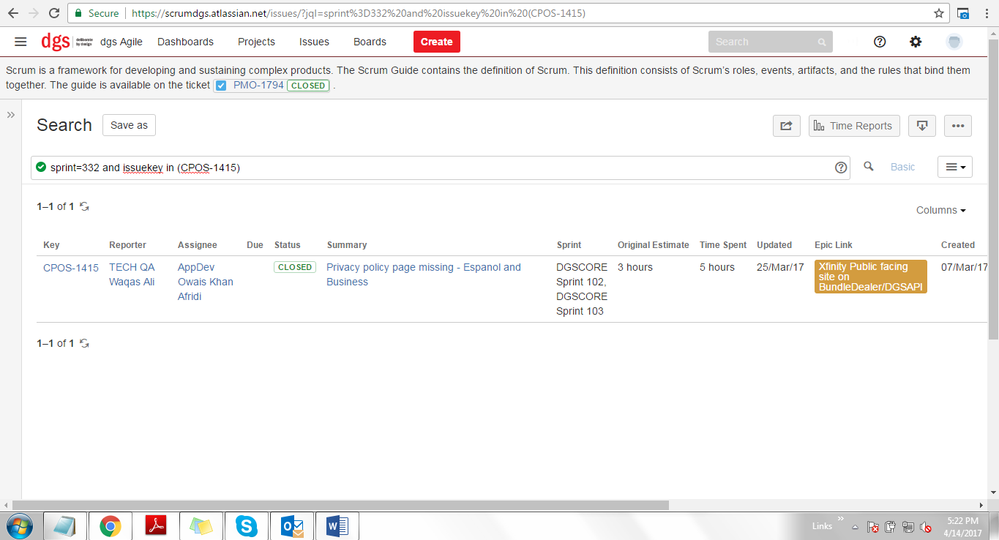Click the dgs Agile title

121,42
